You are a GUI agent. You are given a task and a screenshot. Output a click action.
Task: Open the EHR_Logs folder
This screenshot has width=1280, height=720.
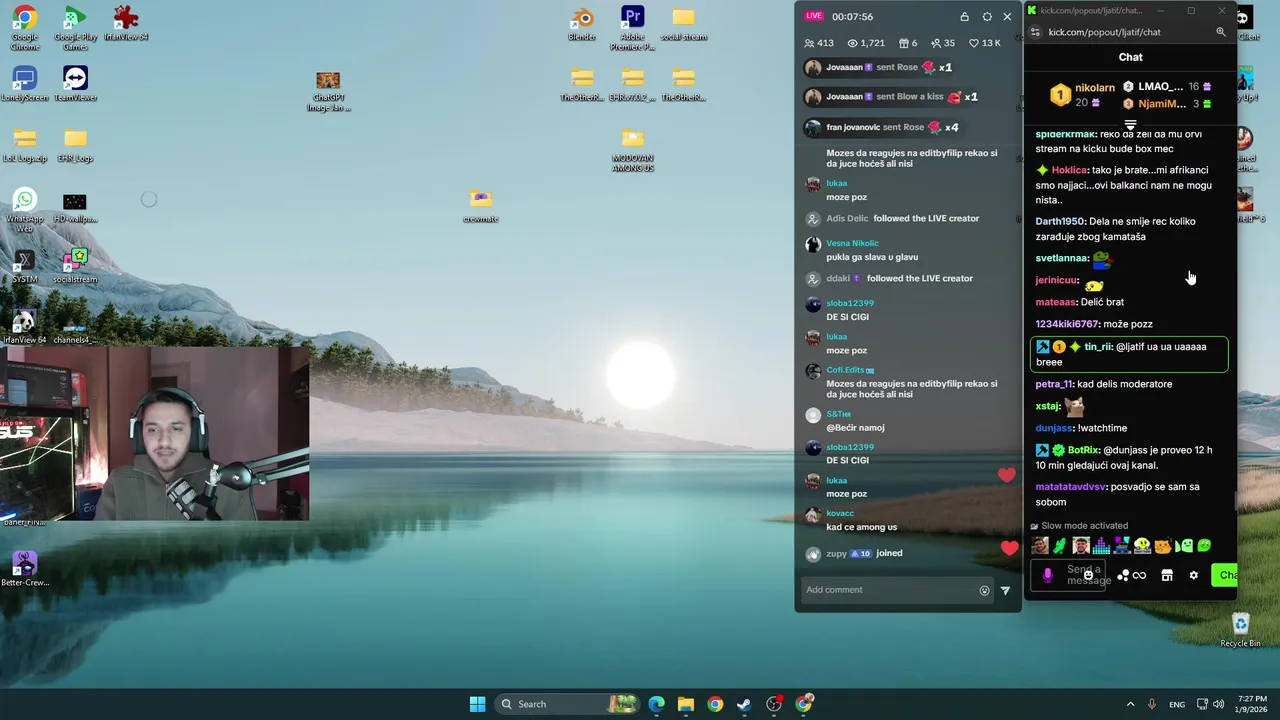point(75,145)
